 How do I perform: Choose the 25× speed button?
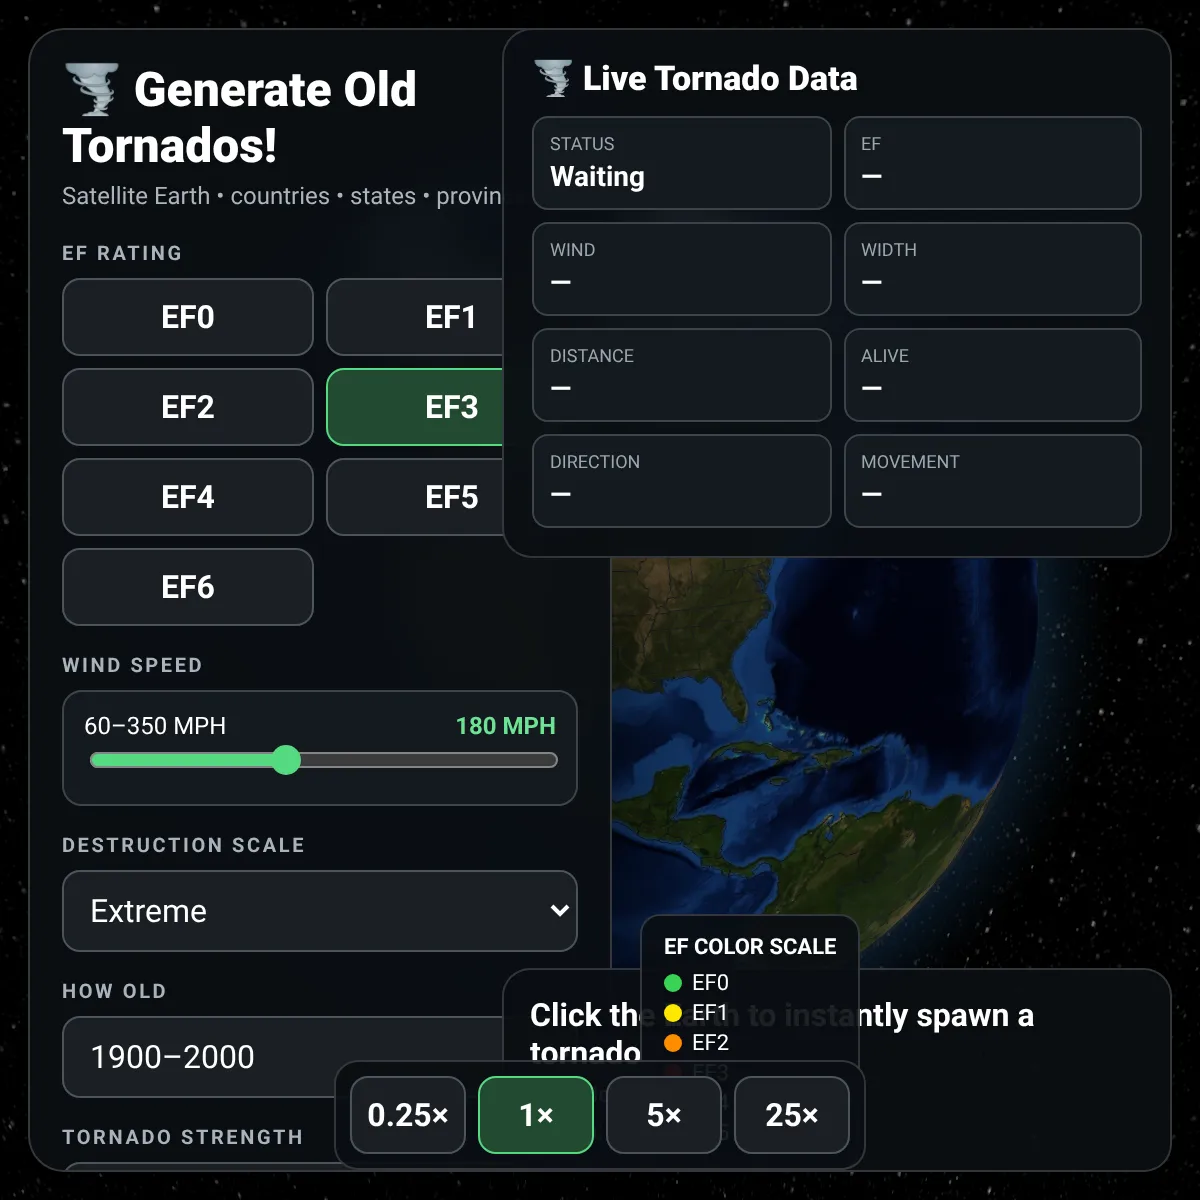click(x=792, y=1115)
